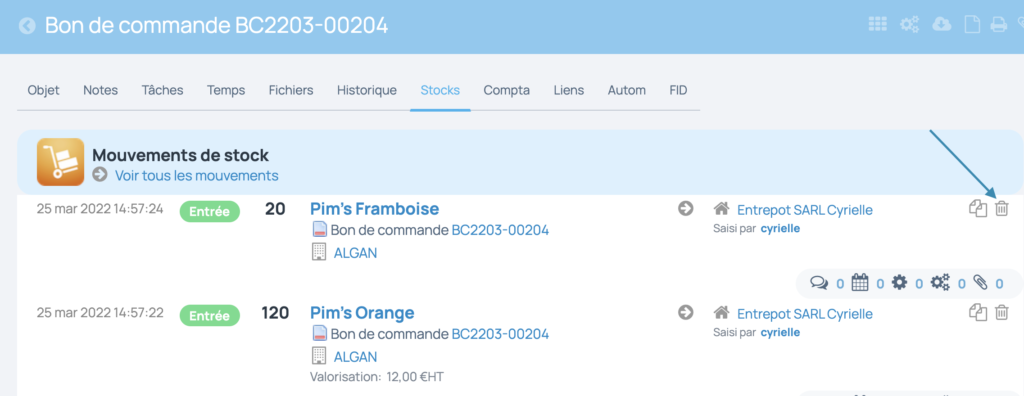Click the cloud download icon

942,25
